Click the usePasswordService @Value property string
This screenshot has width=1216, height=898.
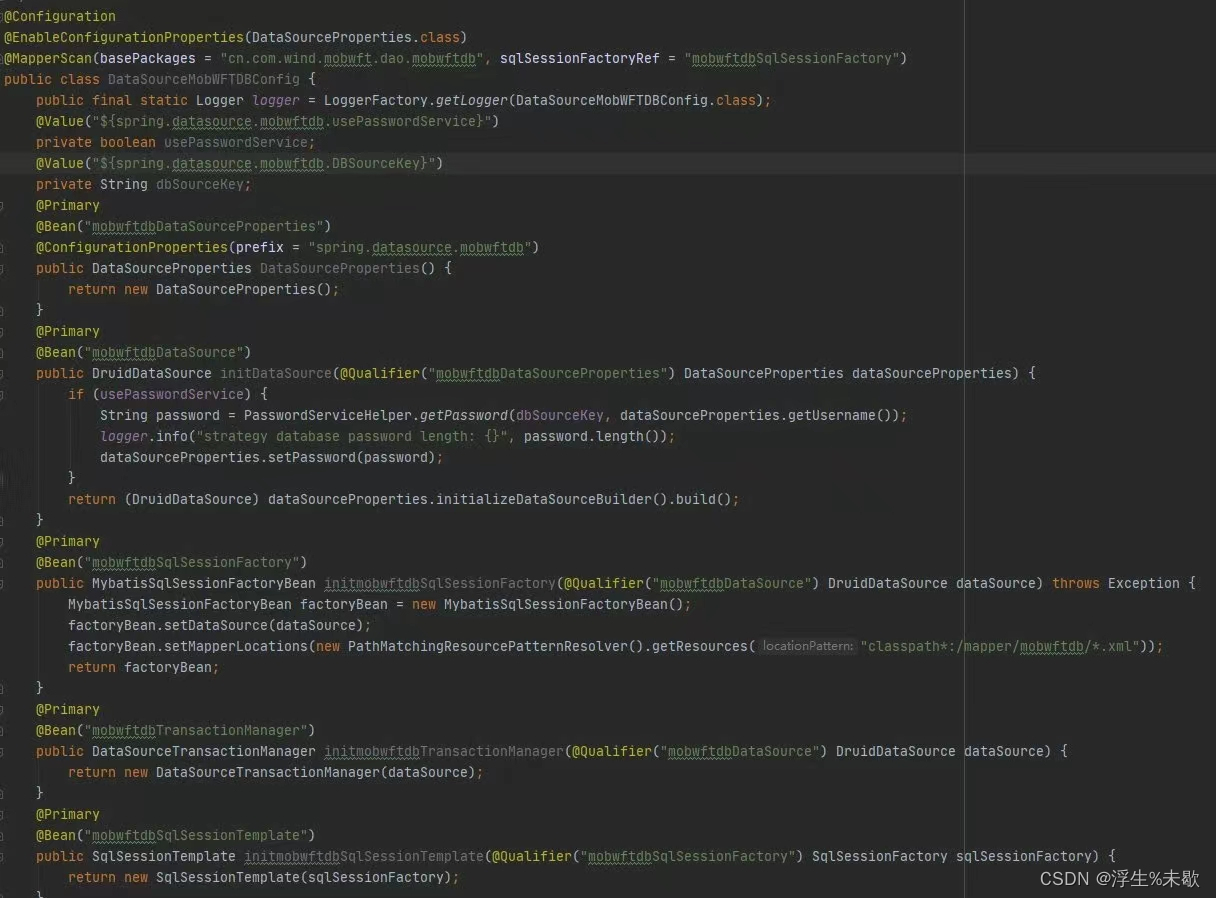[292, 121]
